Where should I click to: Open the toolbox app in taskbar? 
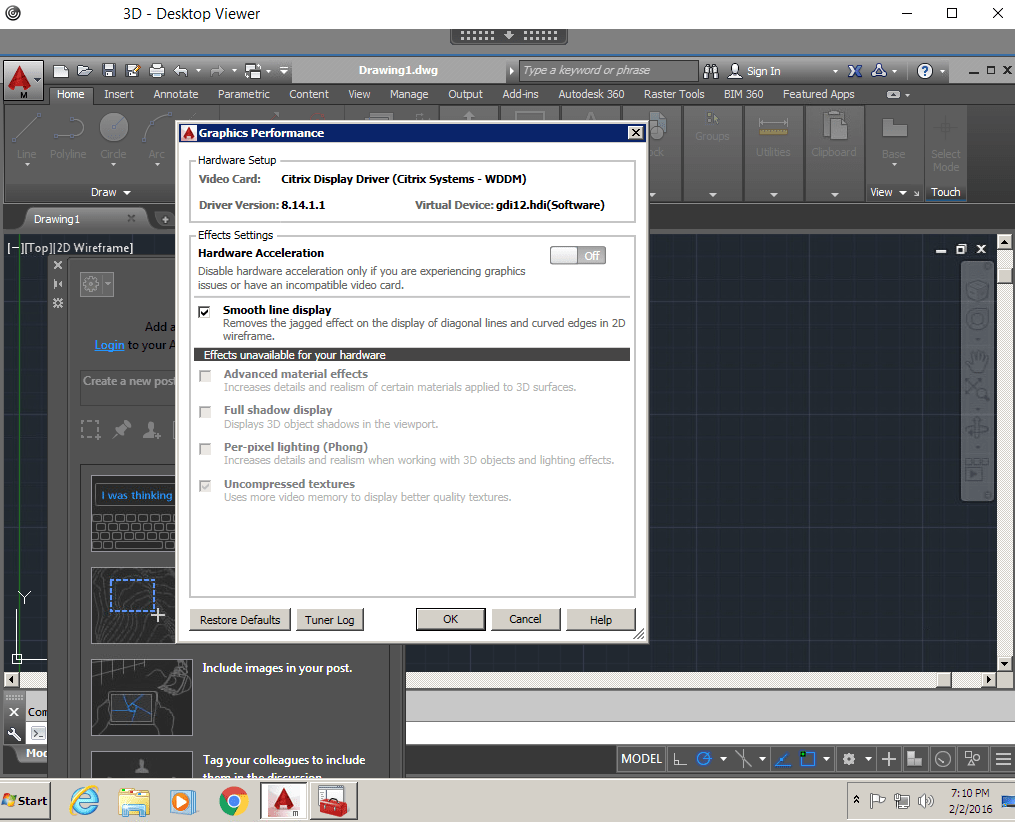[333, 801]
